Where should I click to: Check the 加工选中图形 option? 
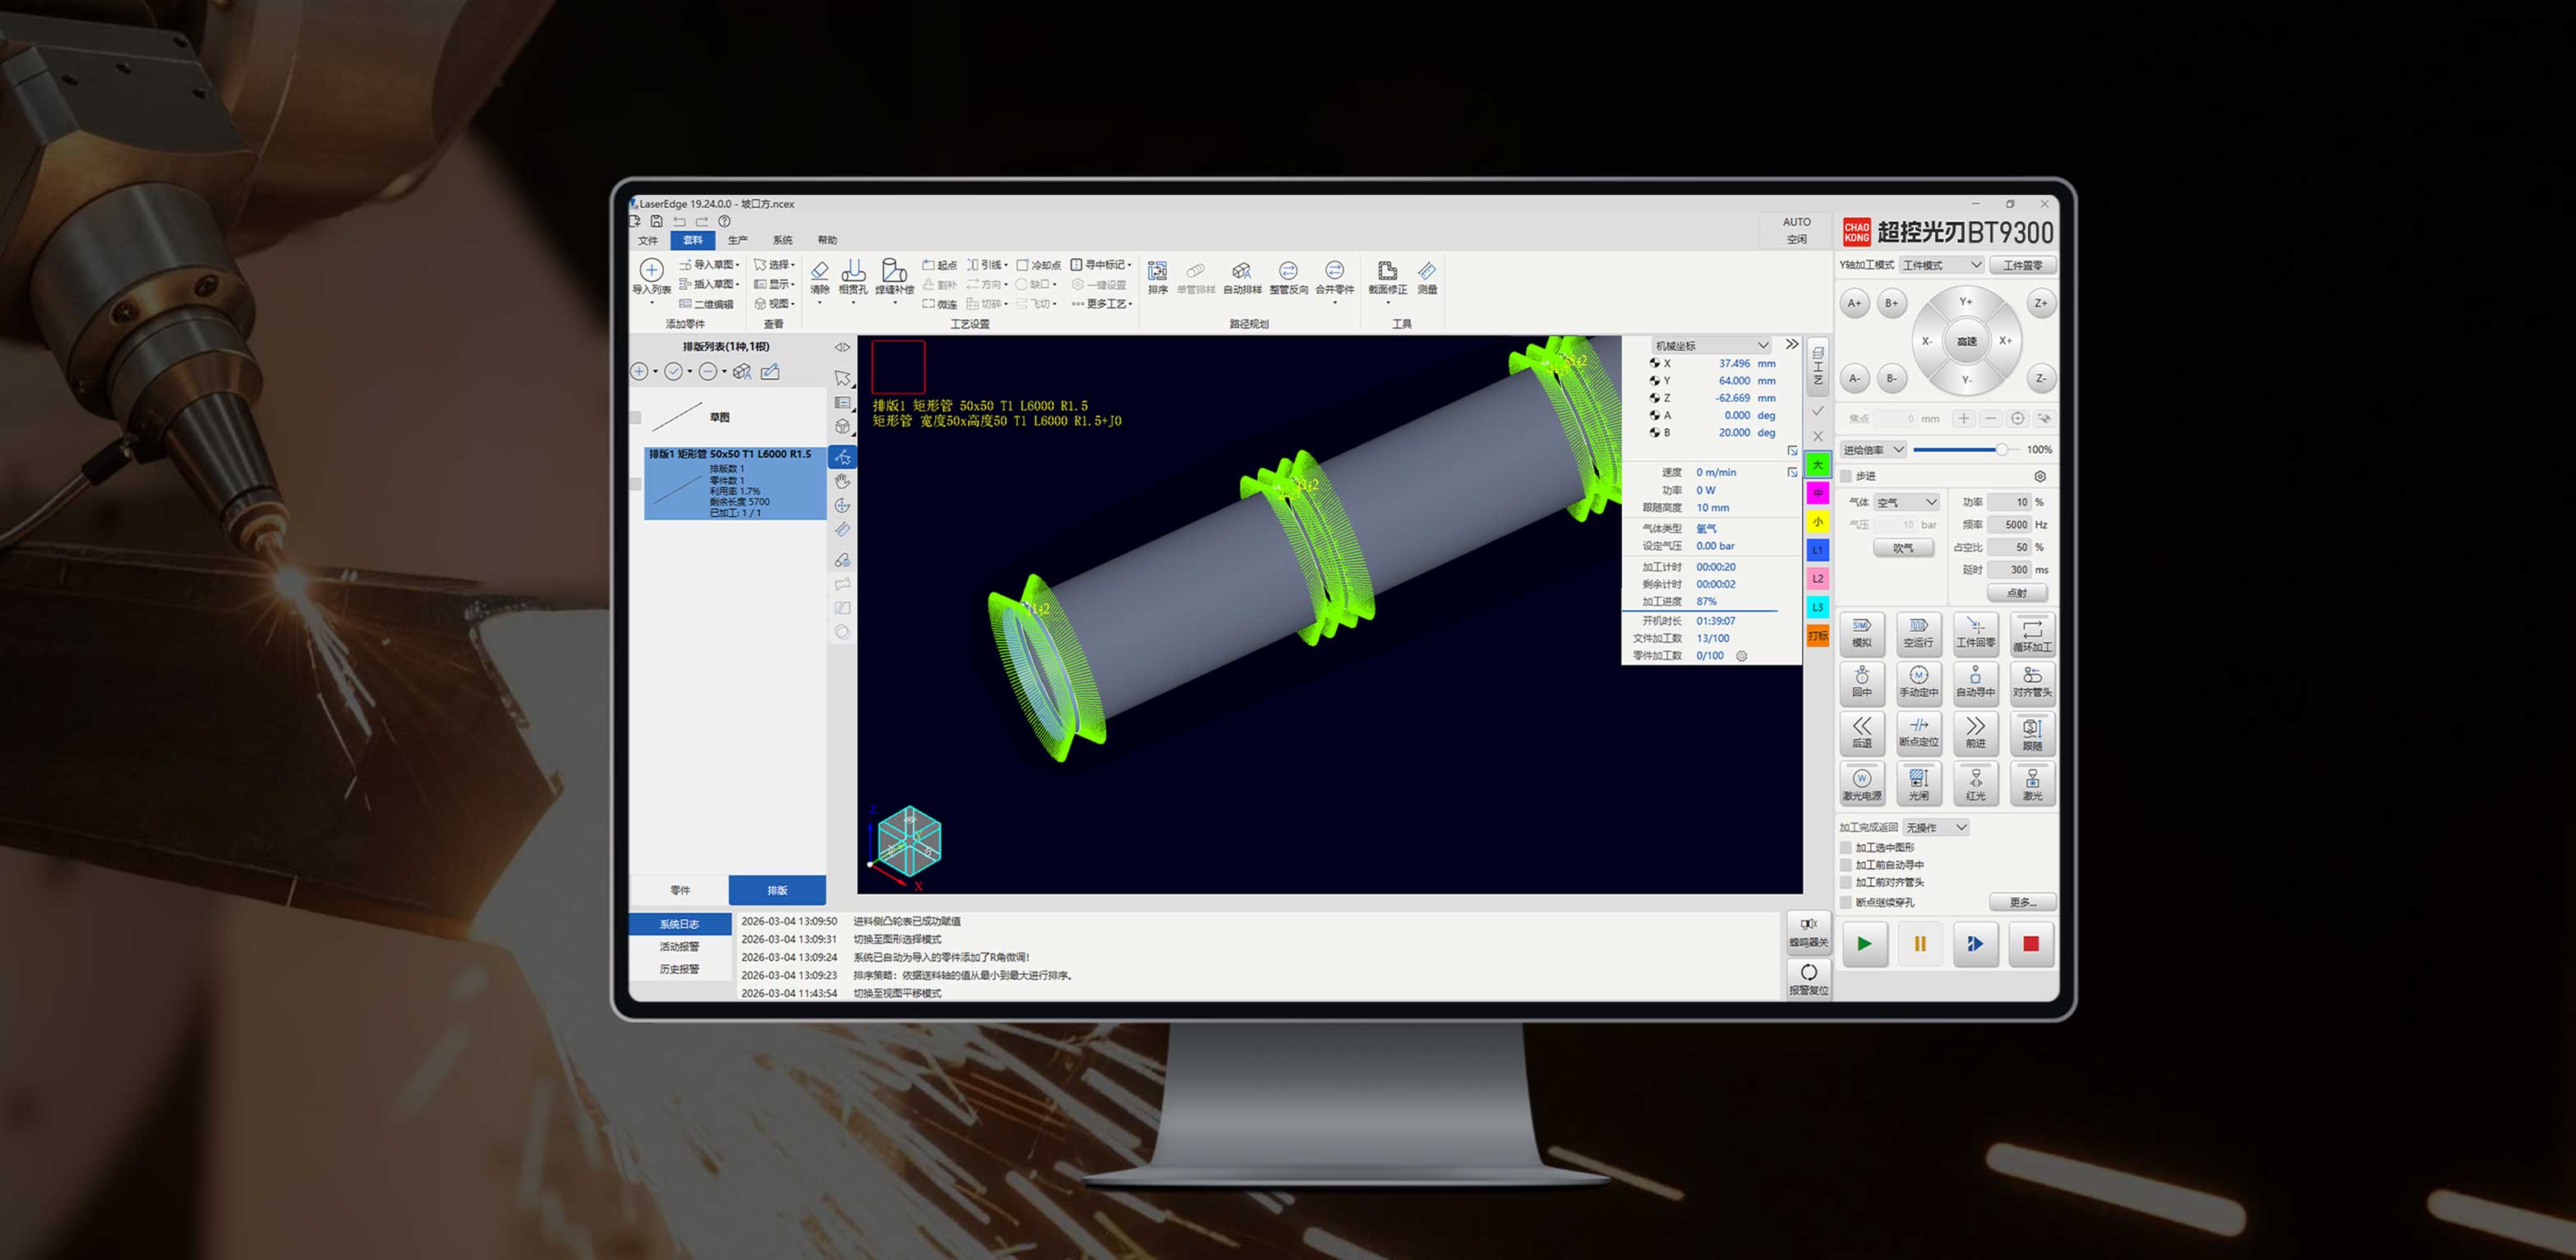pos(1846,847)
